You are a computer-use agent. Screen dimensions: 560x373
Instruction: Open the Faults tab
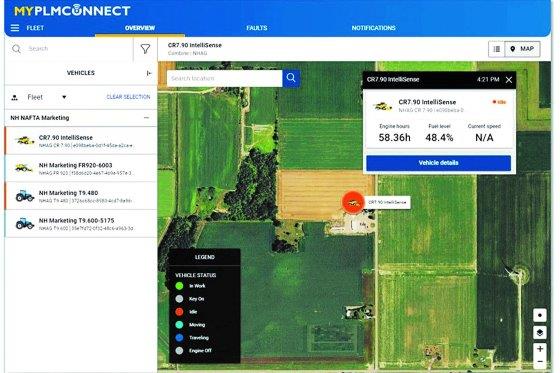257,28
